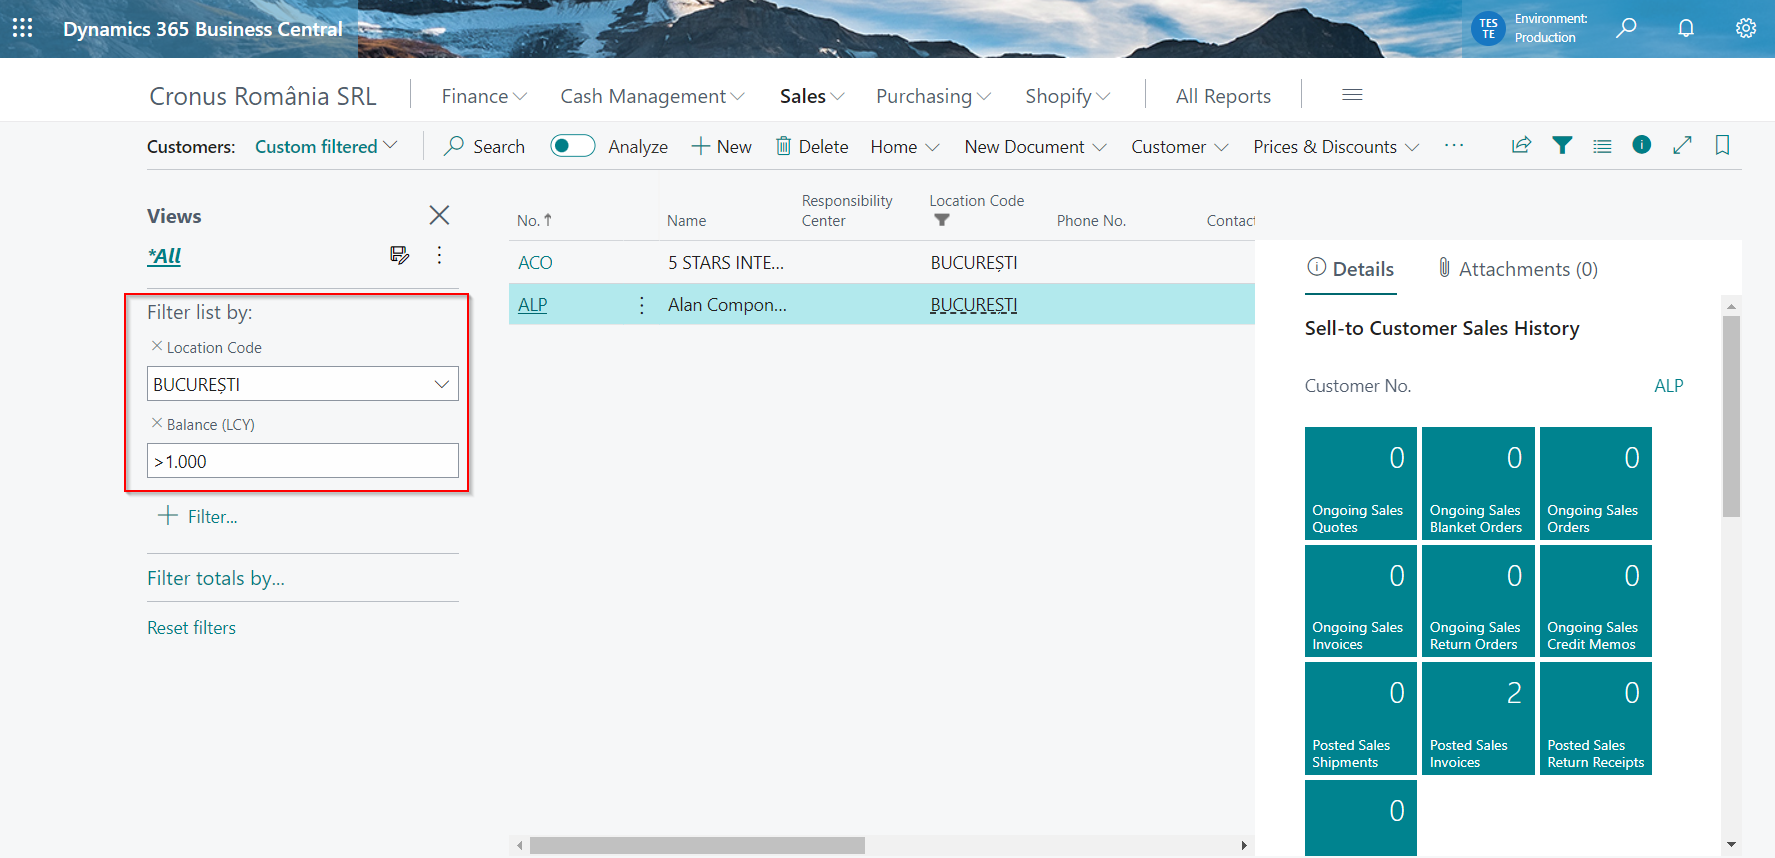Viewport: 1775px width, 858px height.
Task: Expand the Sales navigation menu
Action: (x=812, y=96)
